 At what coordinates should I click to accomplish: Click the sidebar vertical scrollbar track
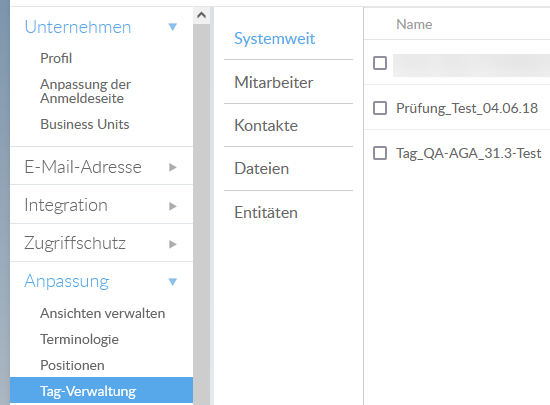(201, 214)
